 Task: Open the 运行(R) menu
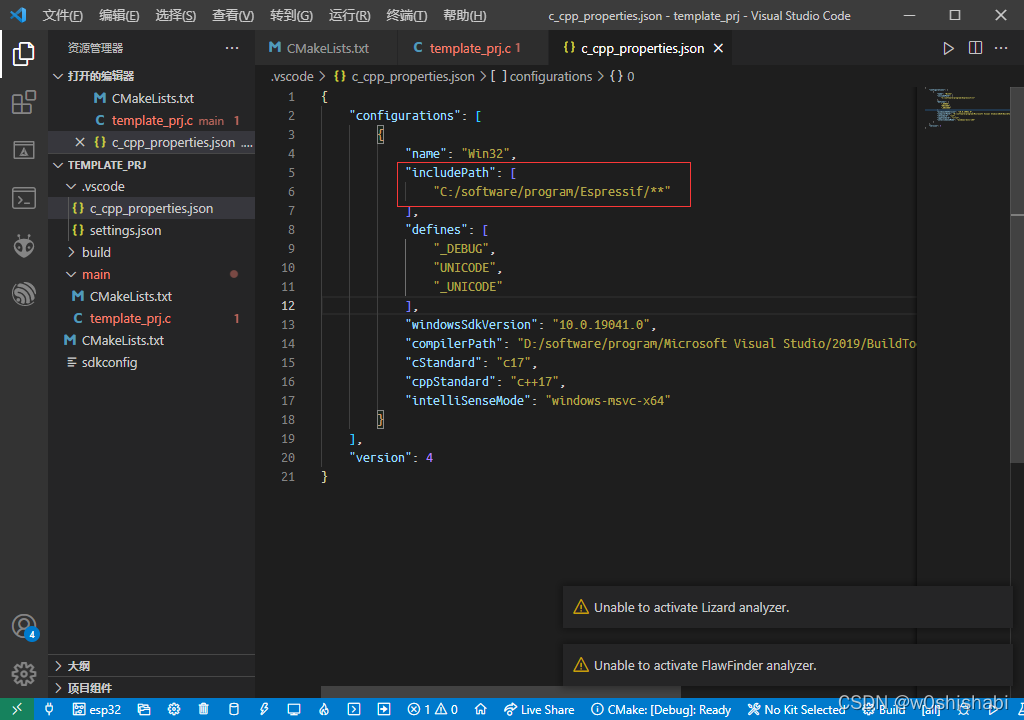click(349, 15)
